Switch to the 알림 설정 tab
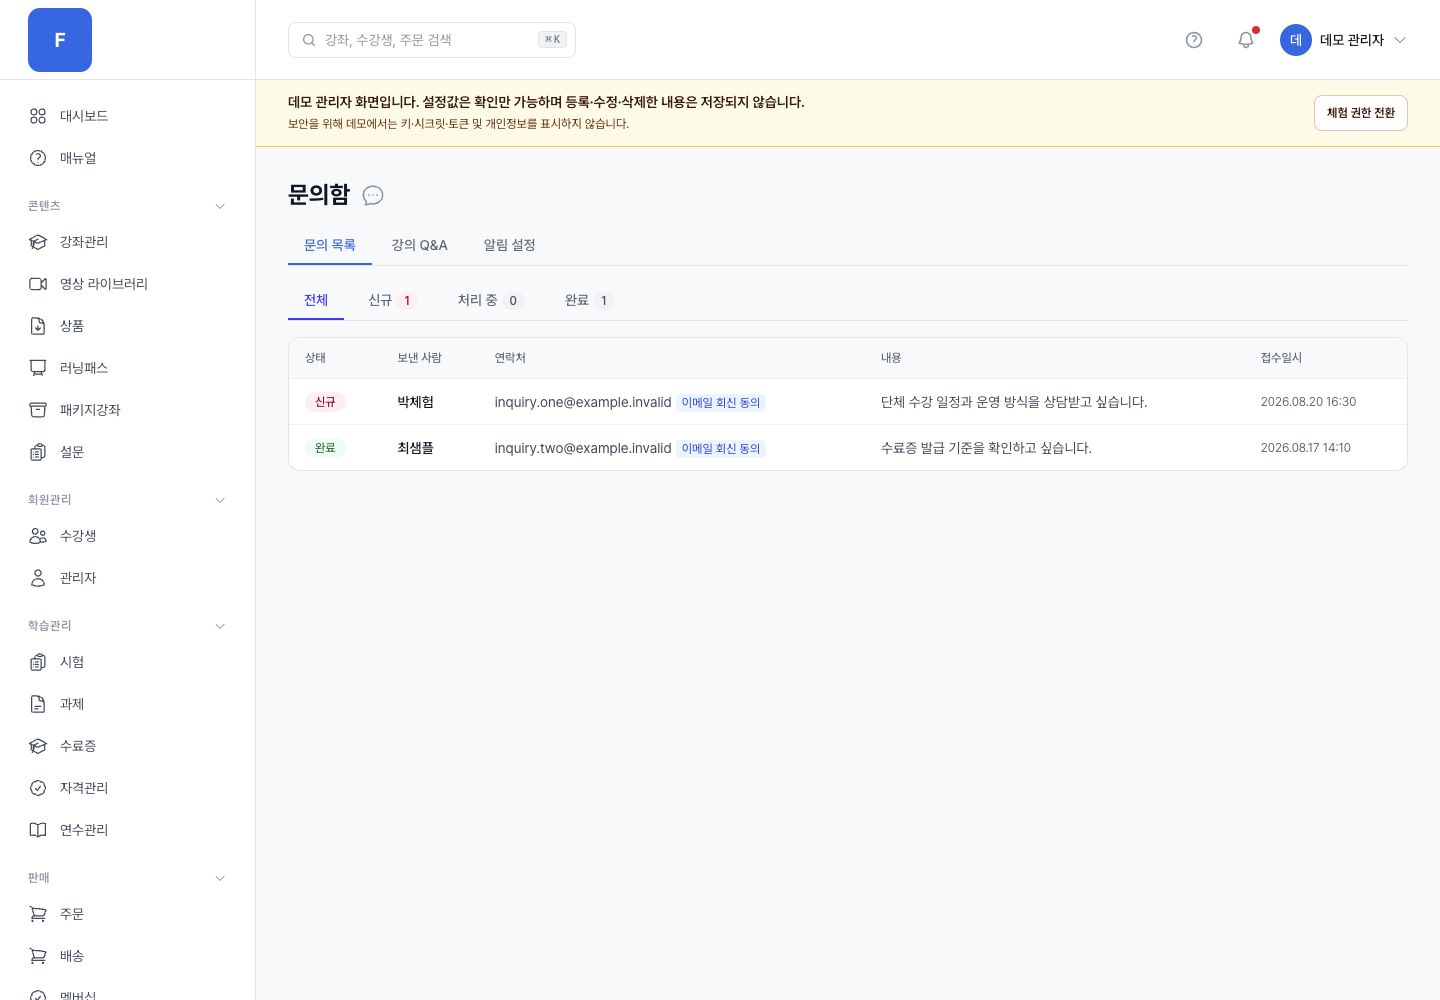Image resolution: width=1440 pixels, height=1000 pixels. (510, 245)
